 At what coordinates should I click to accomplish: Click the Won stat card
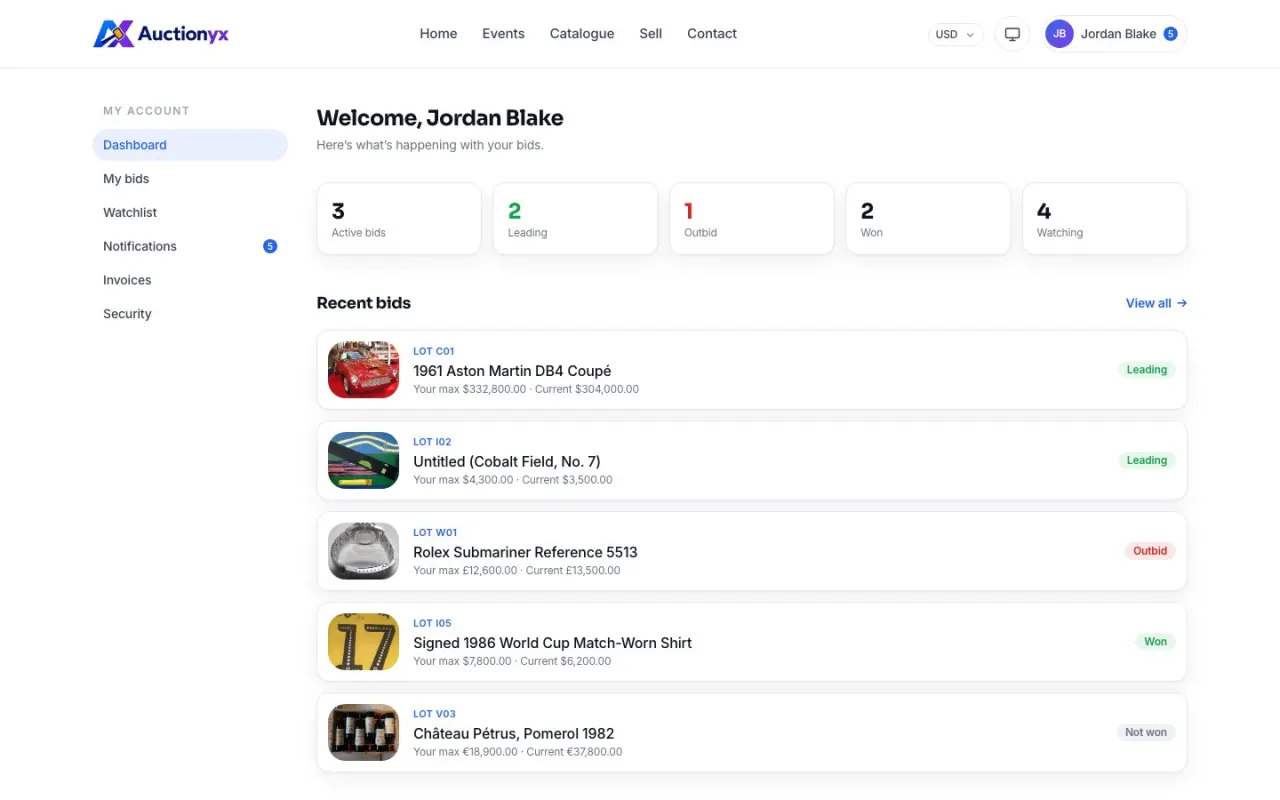tap(928, 219)
